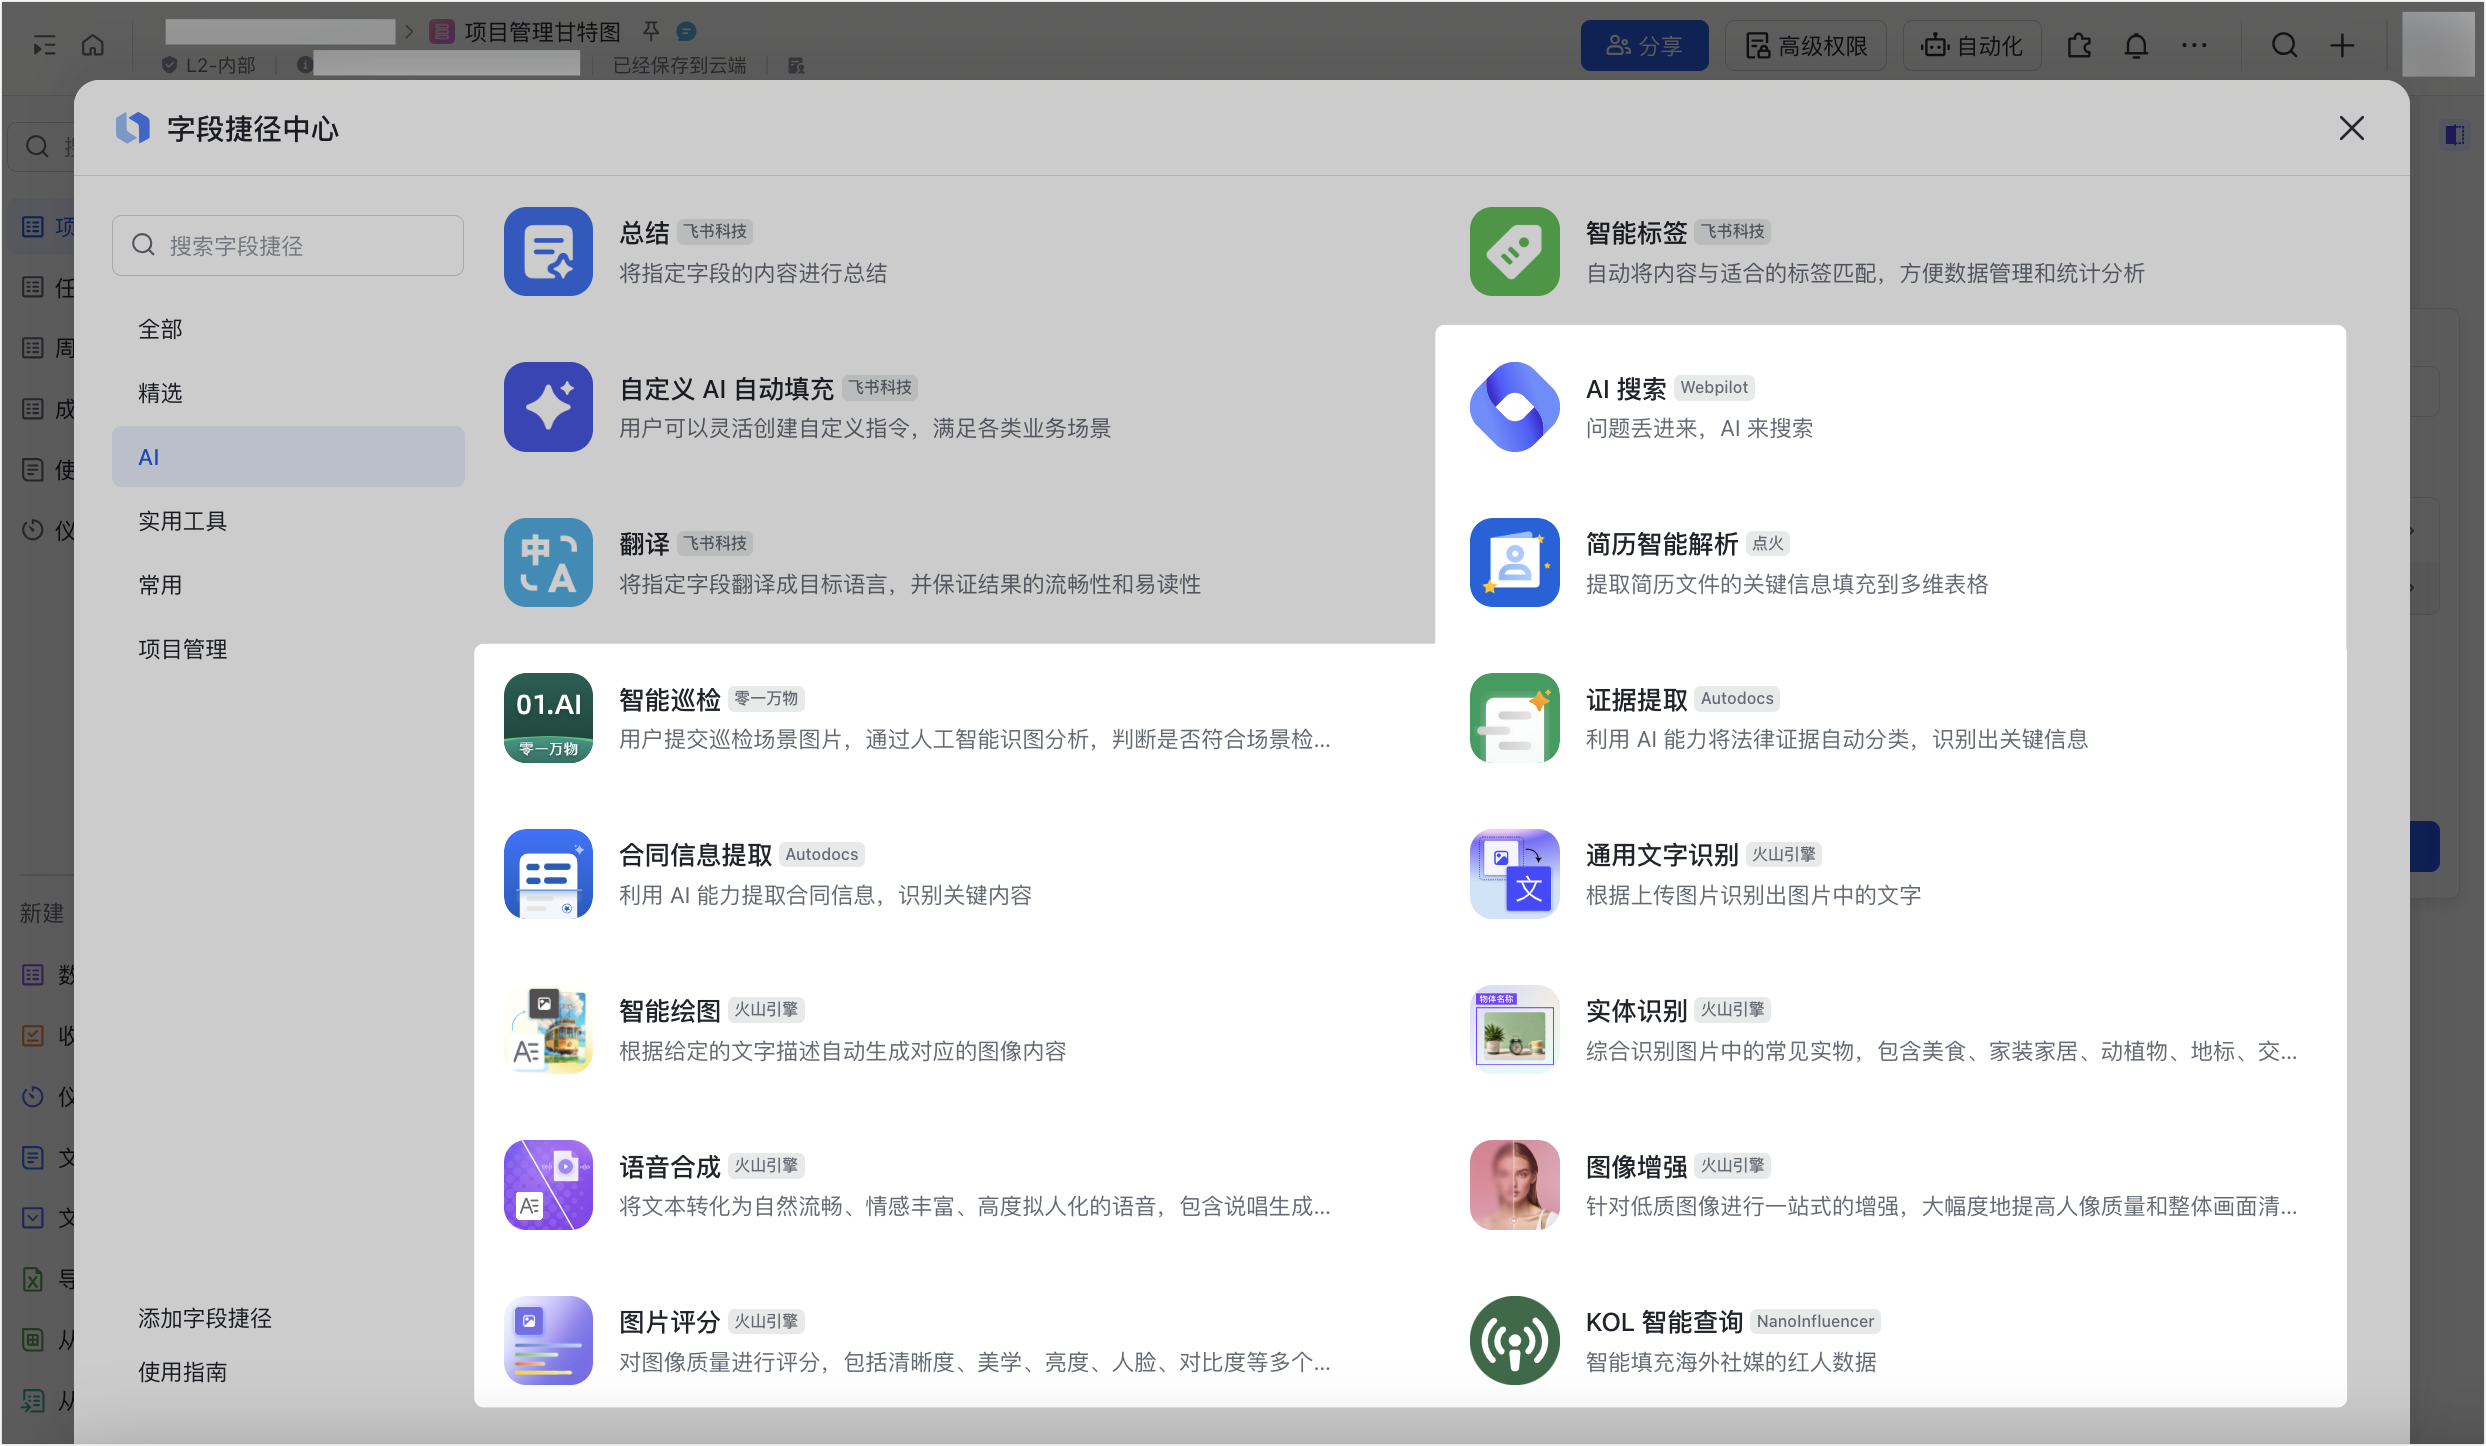Image resolution: width=2486 pixels, height=1446 pixels.
Task: Click the 简历智能解析 title text
Action: pyautogui.click(x=1662, y=543)
